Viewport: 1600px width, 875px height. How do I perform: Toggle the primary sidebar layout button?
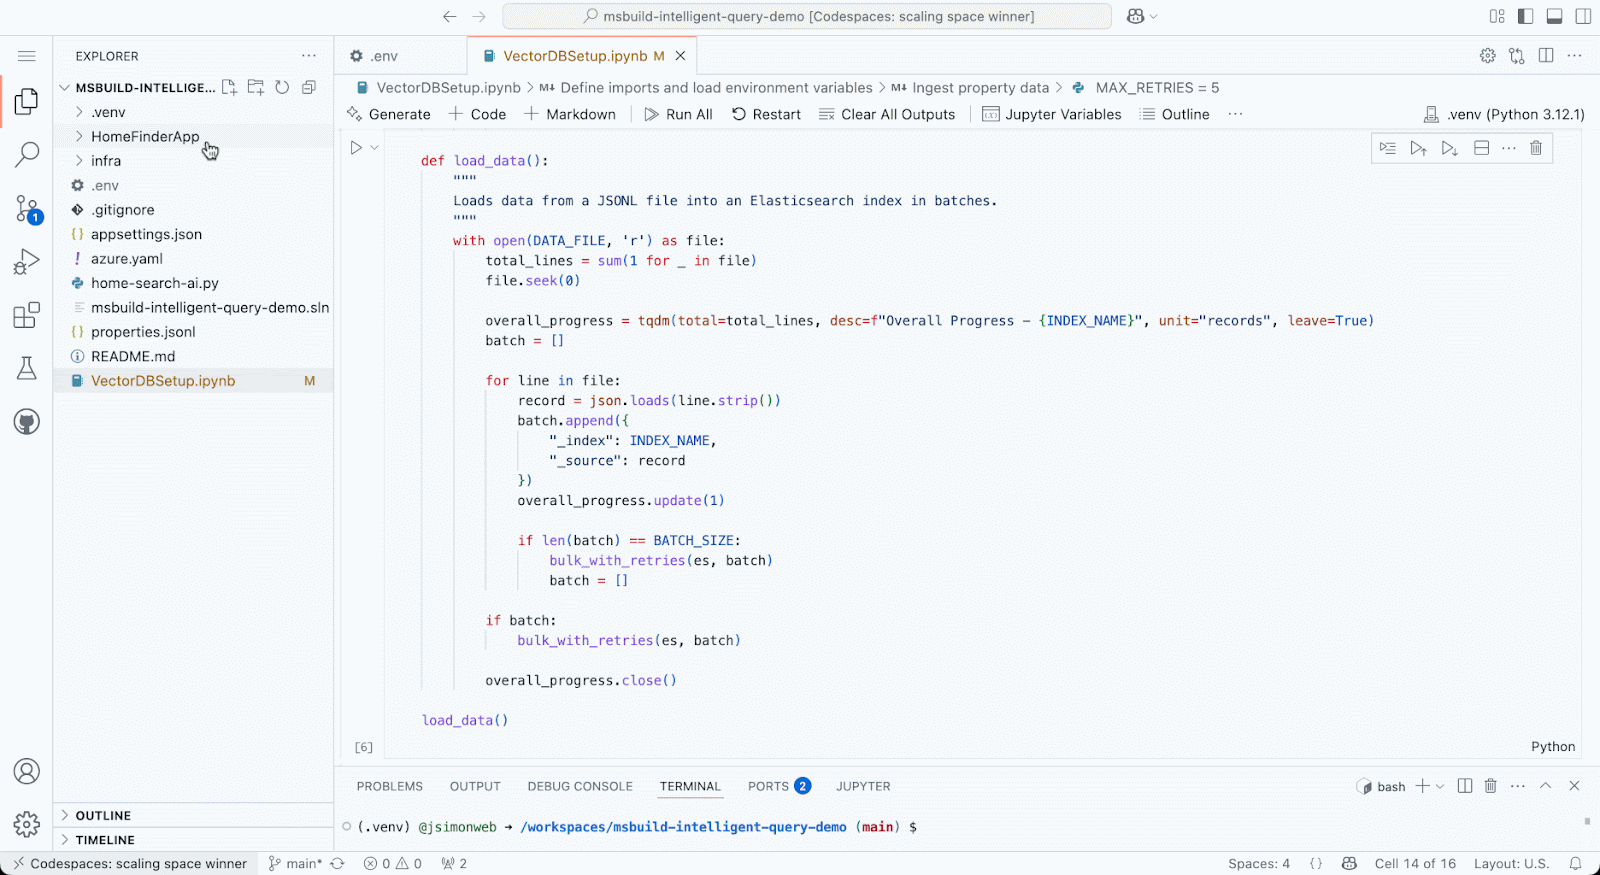coord(1525,16)
